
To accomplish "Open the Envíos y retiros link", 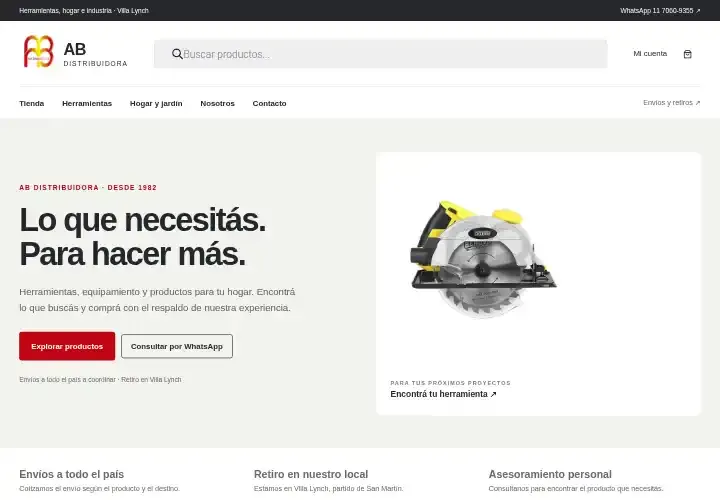I will tap(671, 102).
